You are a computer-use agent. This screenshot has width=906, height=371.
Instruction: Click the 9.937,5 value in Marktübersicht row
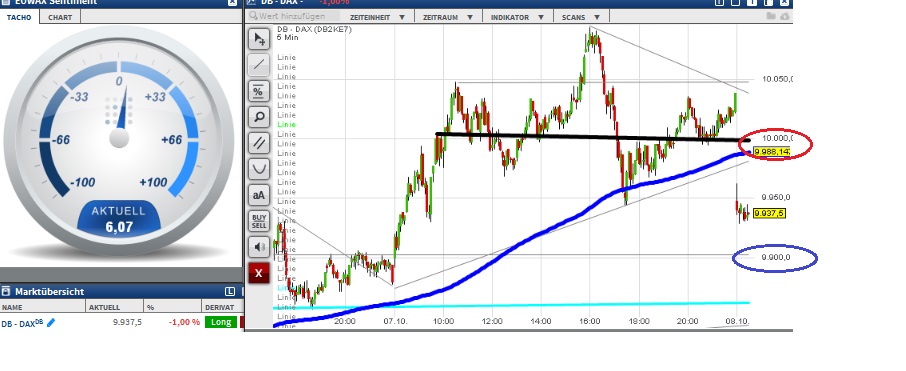point(127,322)
